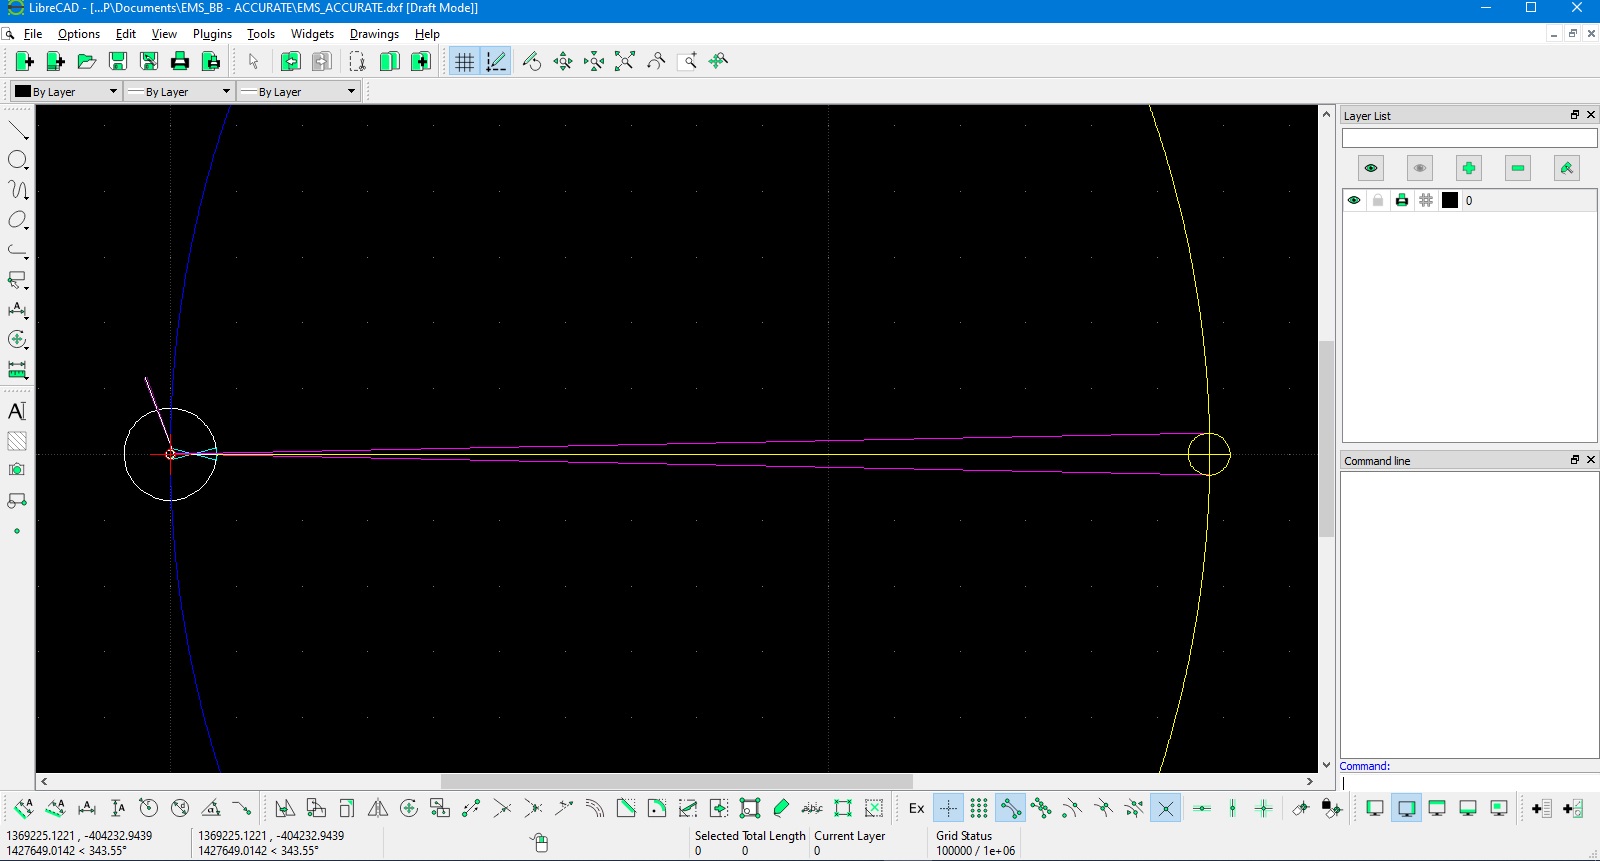Toggle visibility eye of layer 0
The width and height of the screenshot is (1600, 861).
coord(1354,200)
